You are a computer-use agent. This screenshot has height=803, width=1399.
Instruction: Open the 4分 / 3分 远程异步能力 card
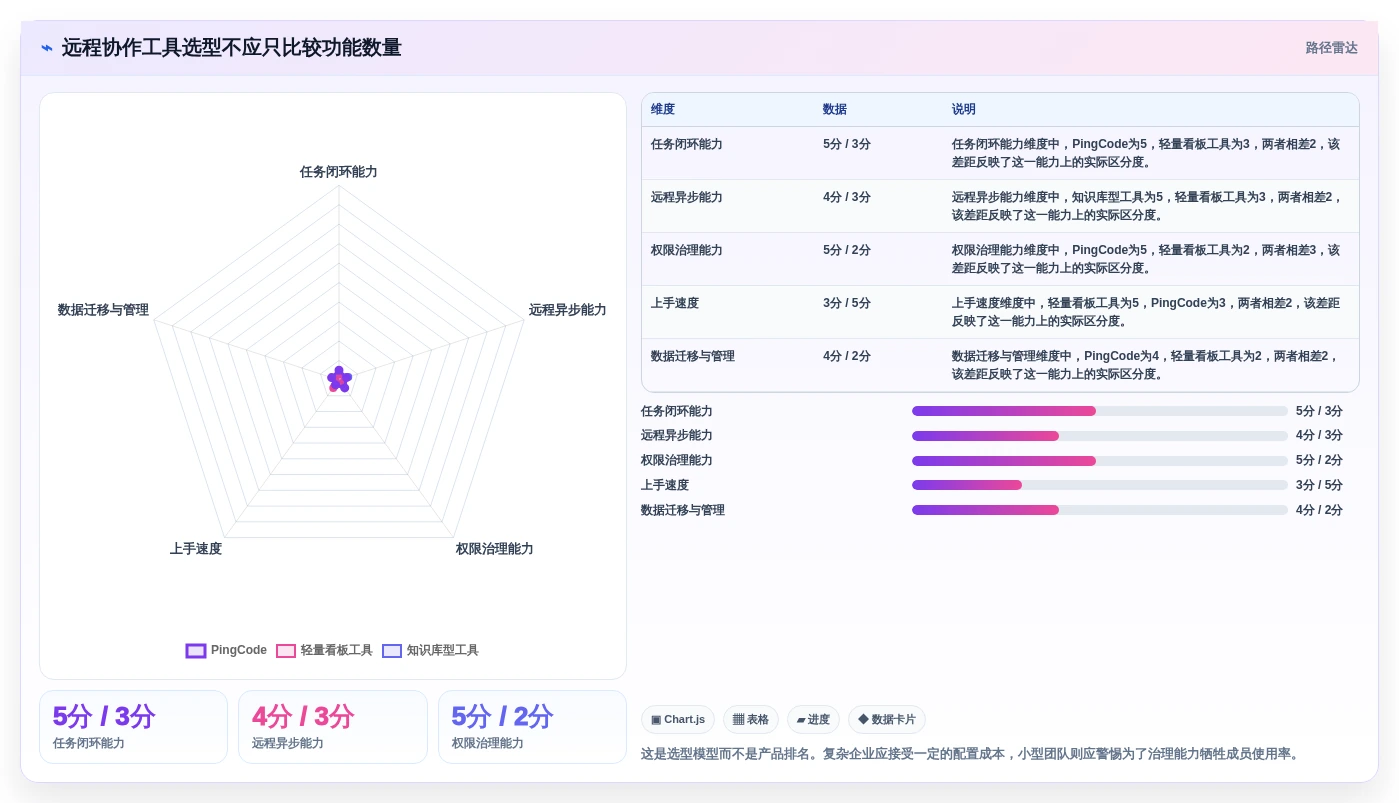[x=333, y=727]
